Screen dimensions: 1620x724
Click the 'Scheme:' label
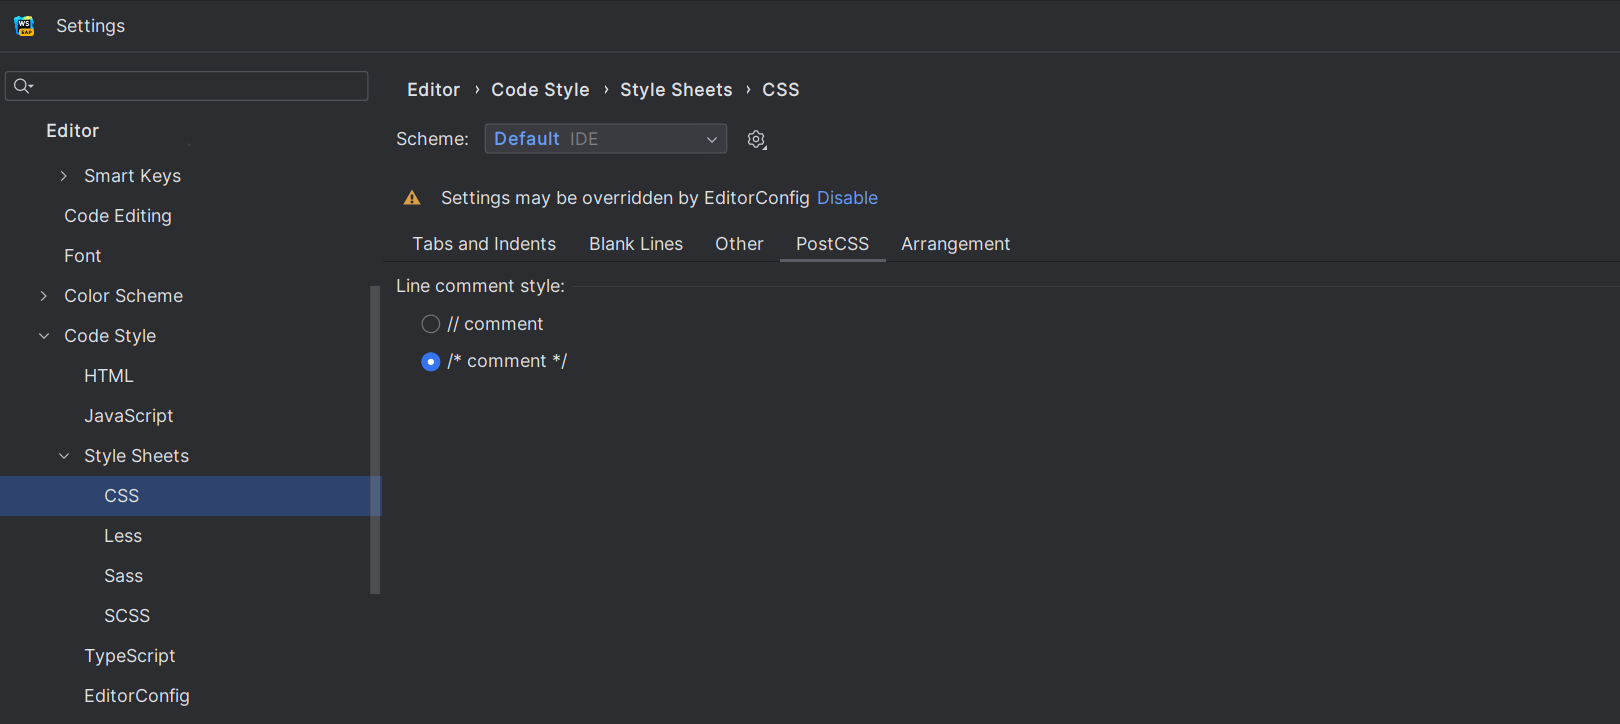click(x=432, y=139)
